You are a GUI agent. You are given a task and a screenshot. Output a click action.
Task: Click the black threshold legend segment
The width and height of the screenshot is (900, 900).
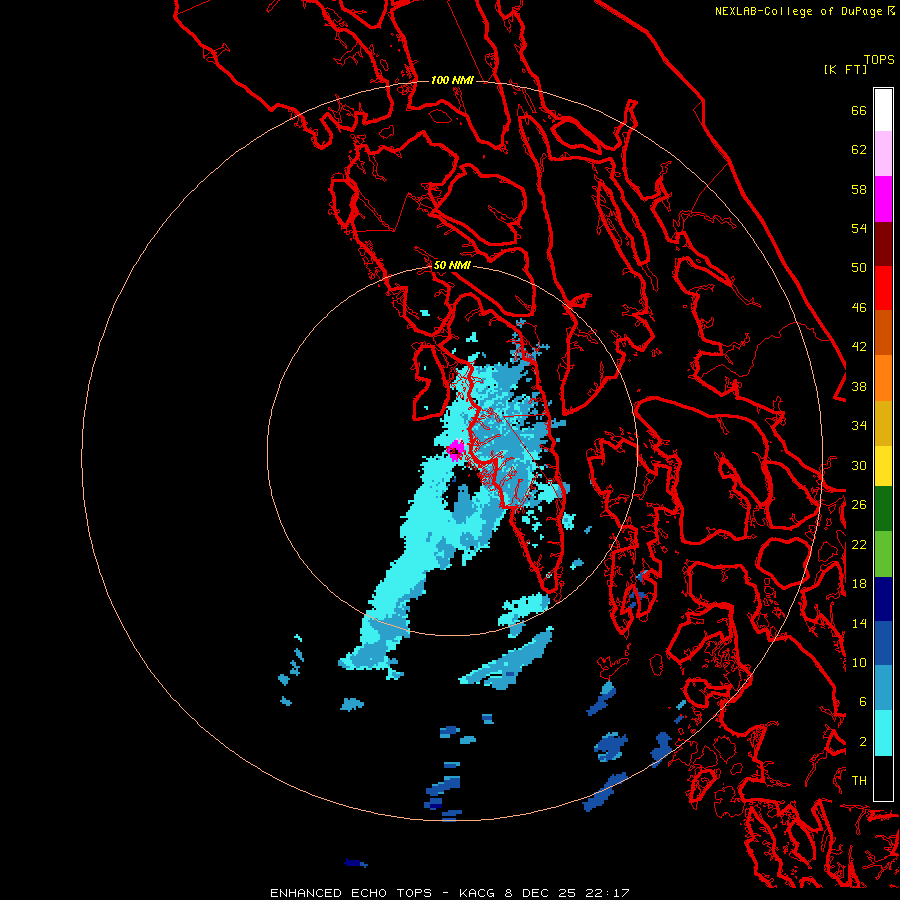[x=883, y=778]
